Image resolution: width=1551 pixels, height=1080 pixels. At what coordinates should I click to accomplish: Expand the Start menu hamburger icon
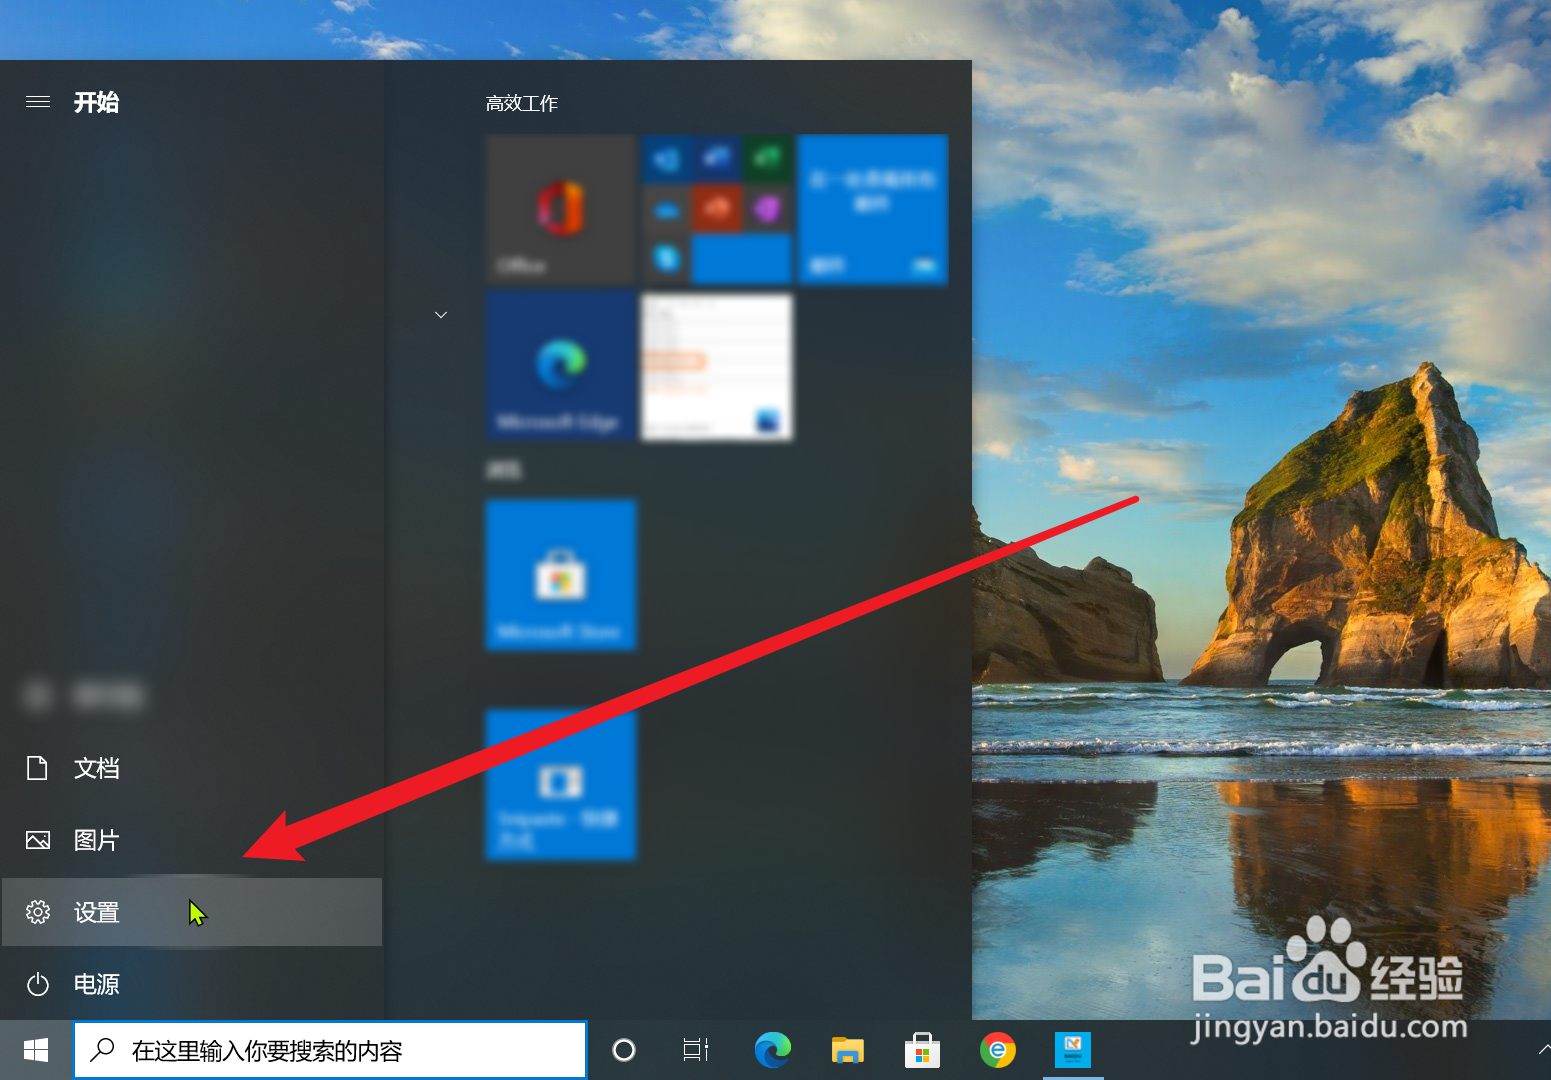[37, 101]
